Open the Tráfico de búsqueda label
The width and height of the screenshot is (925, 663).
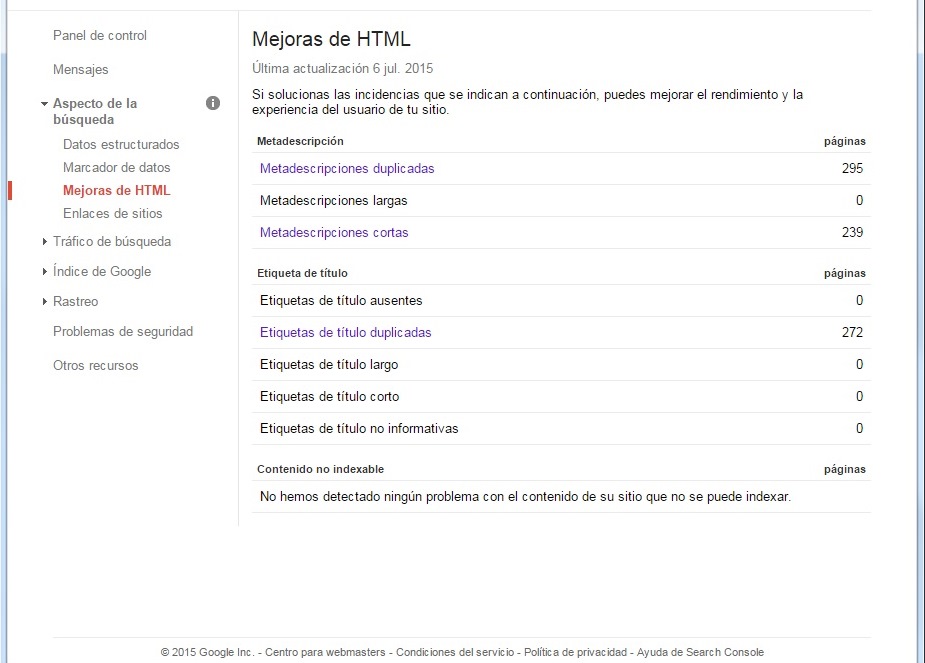point(112,241)
